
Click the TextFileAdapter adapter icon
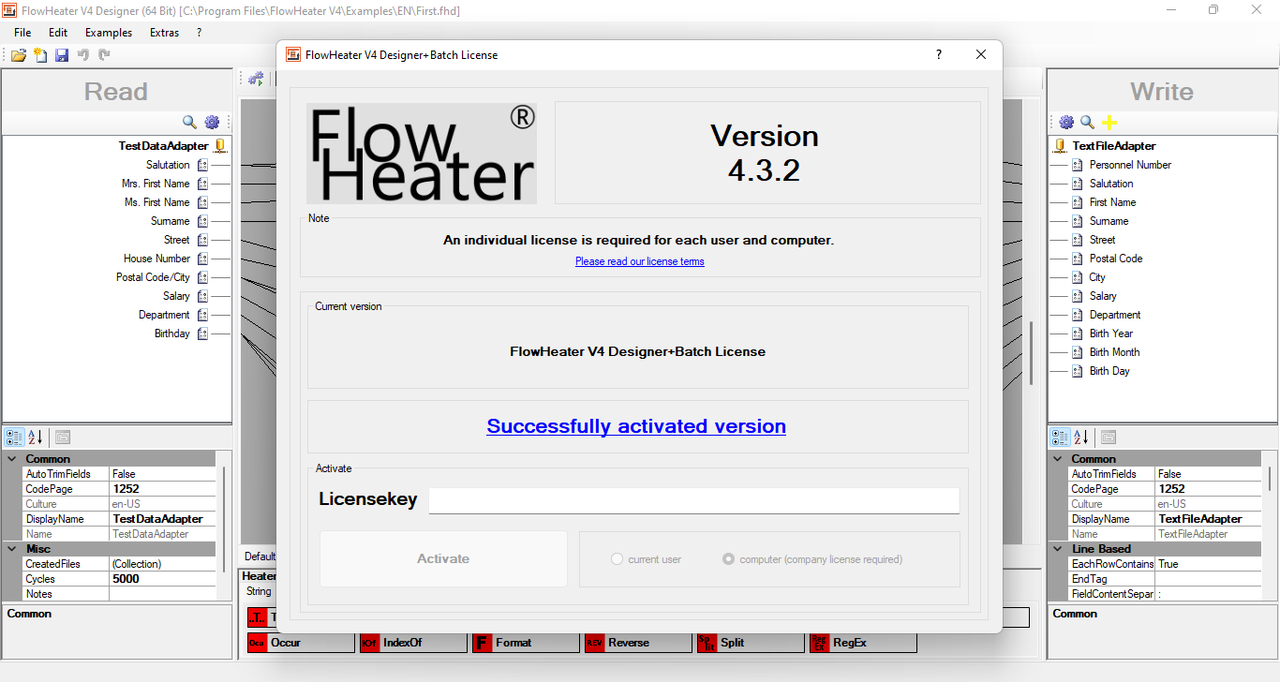(1060, 146)
